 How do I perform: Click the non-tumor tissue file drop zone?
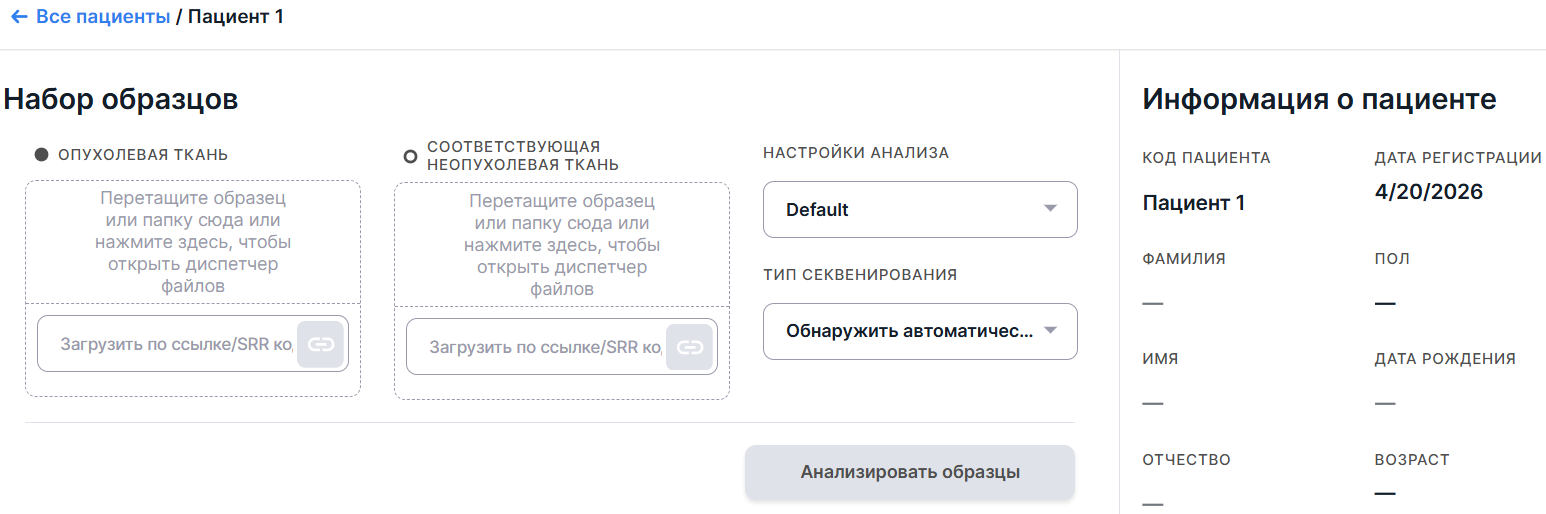(x=562, y=245)
